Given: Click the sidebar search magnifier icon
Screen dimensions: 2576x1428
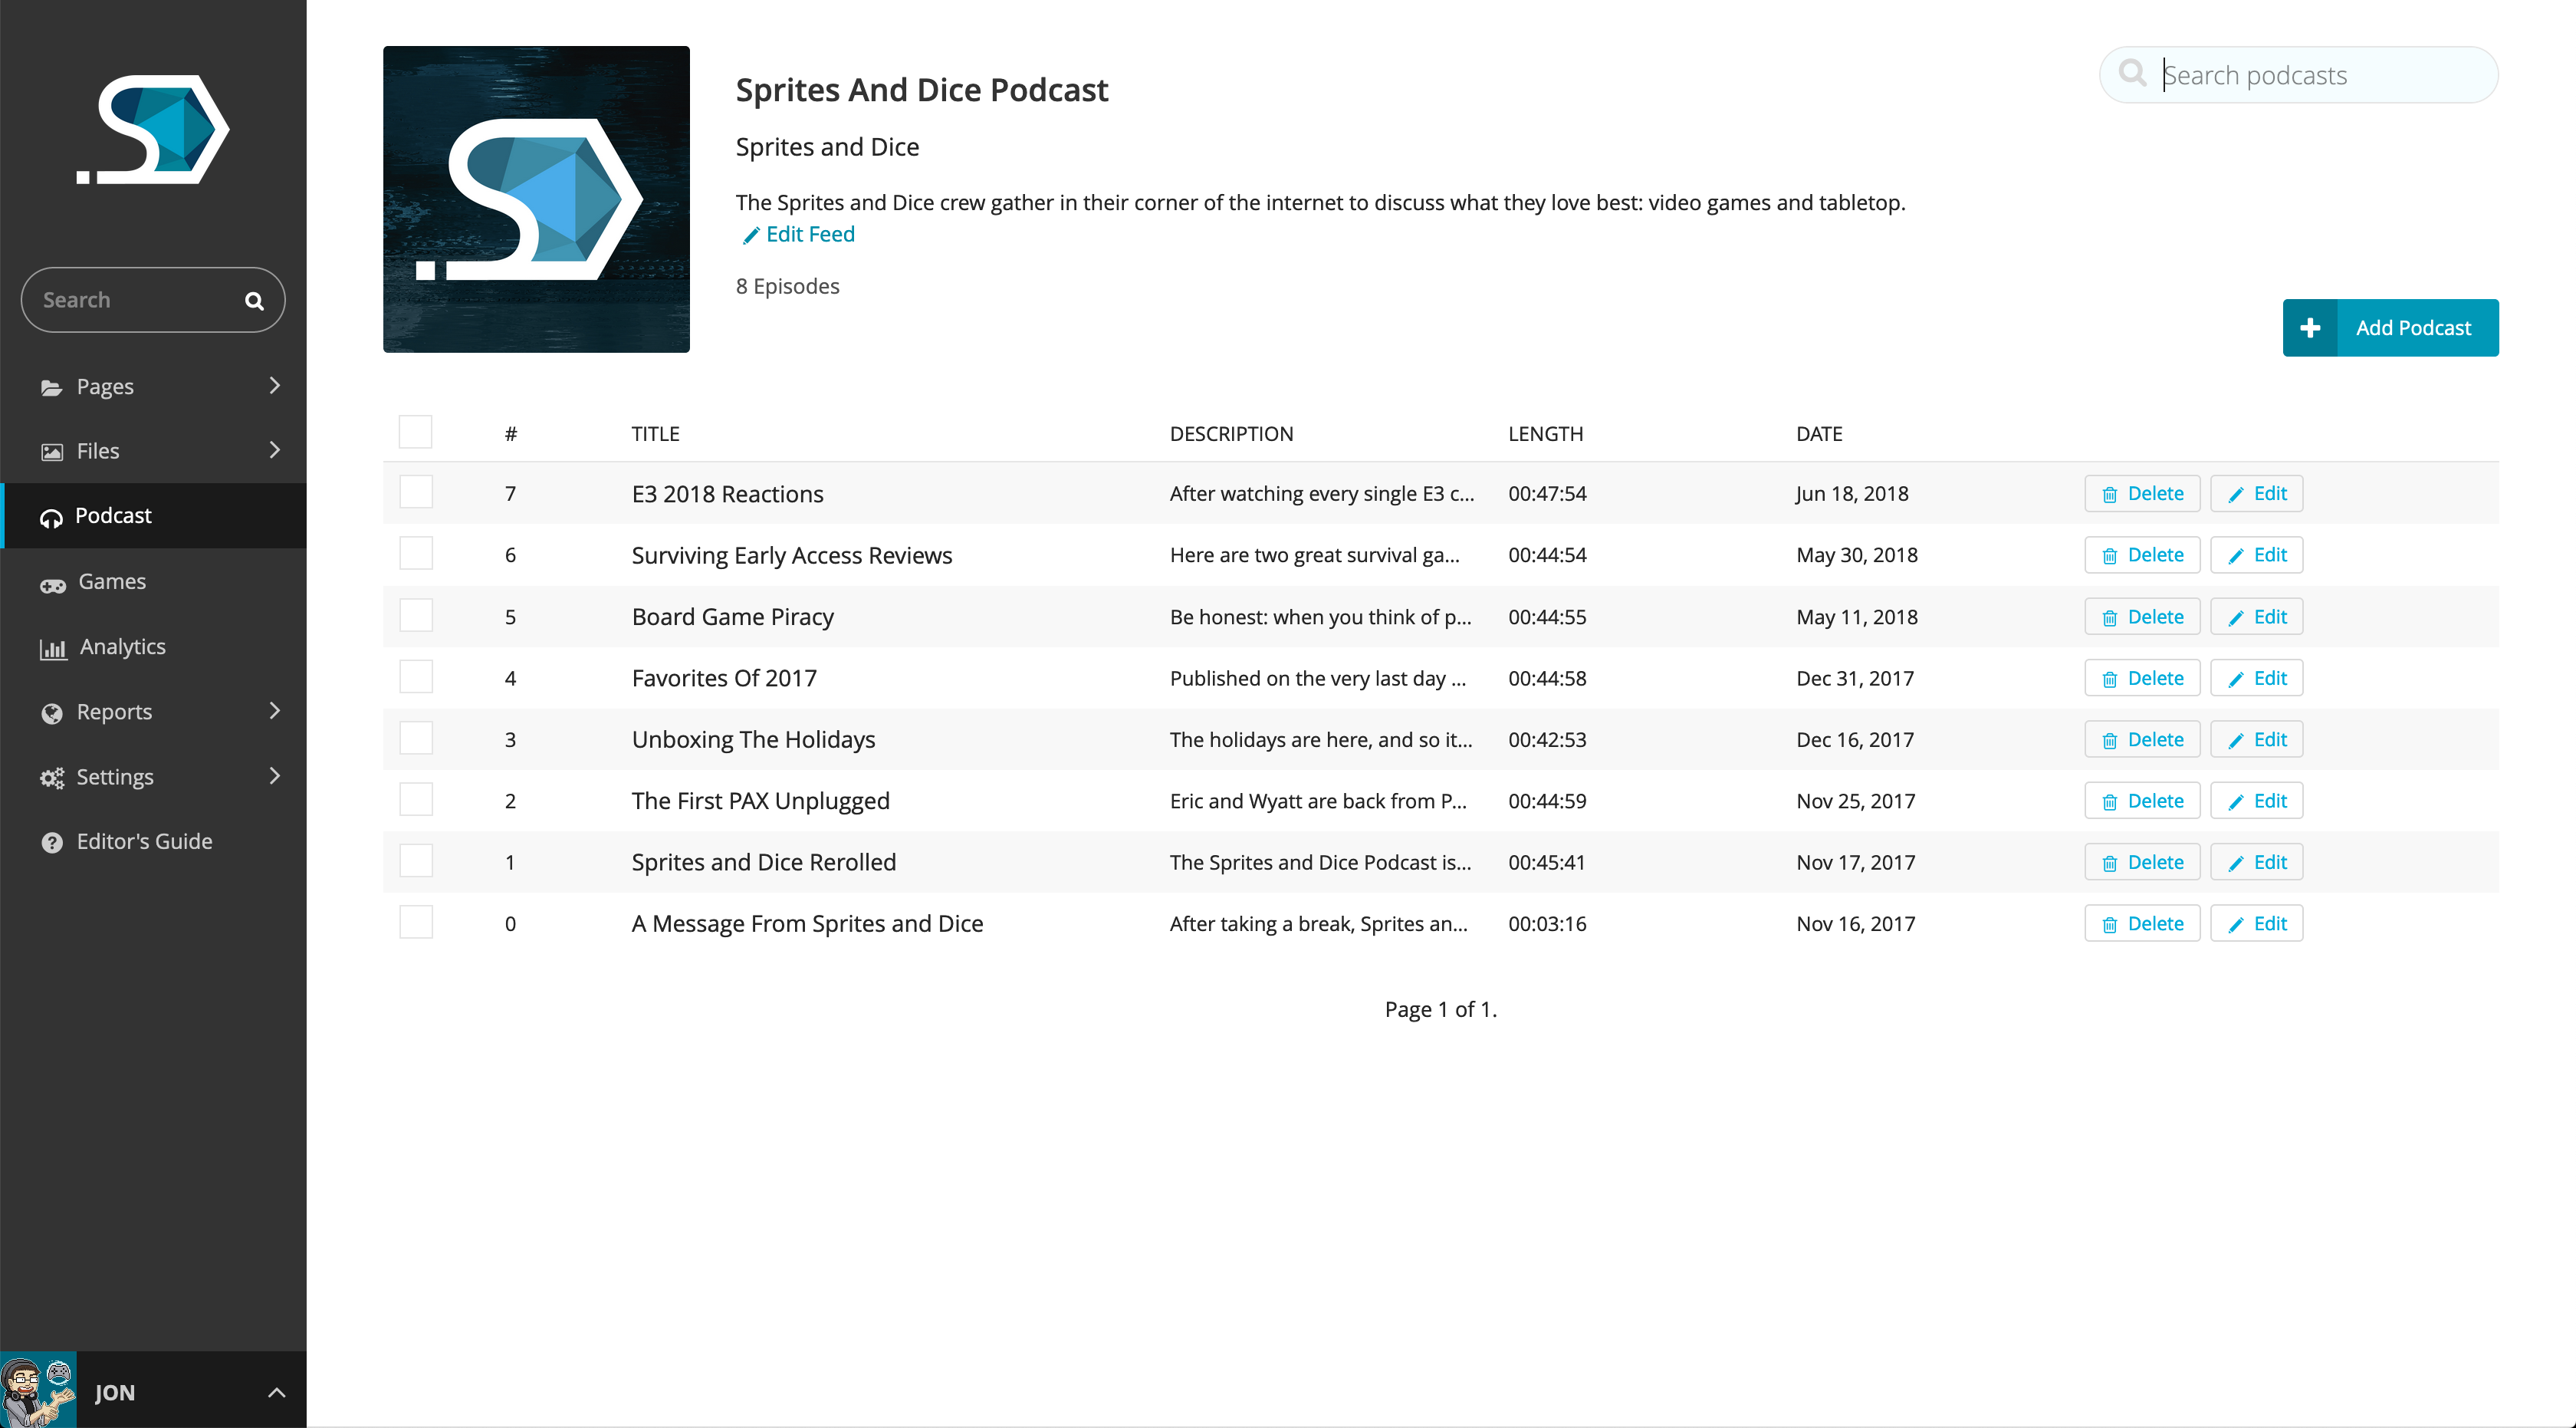Looking at the screenshot, I should click(254, 301).
